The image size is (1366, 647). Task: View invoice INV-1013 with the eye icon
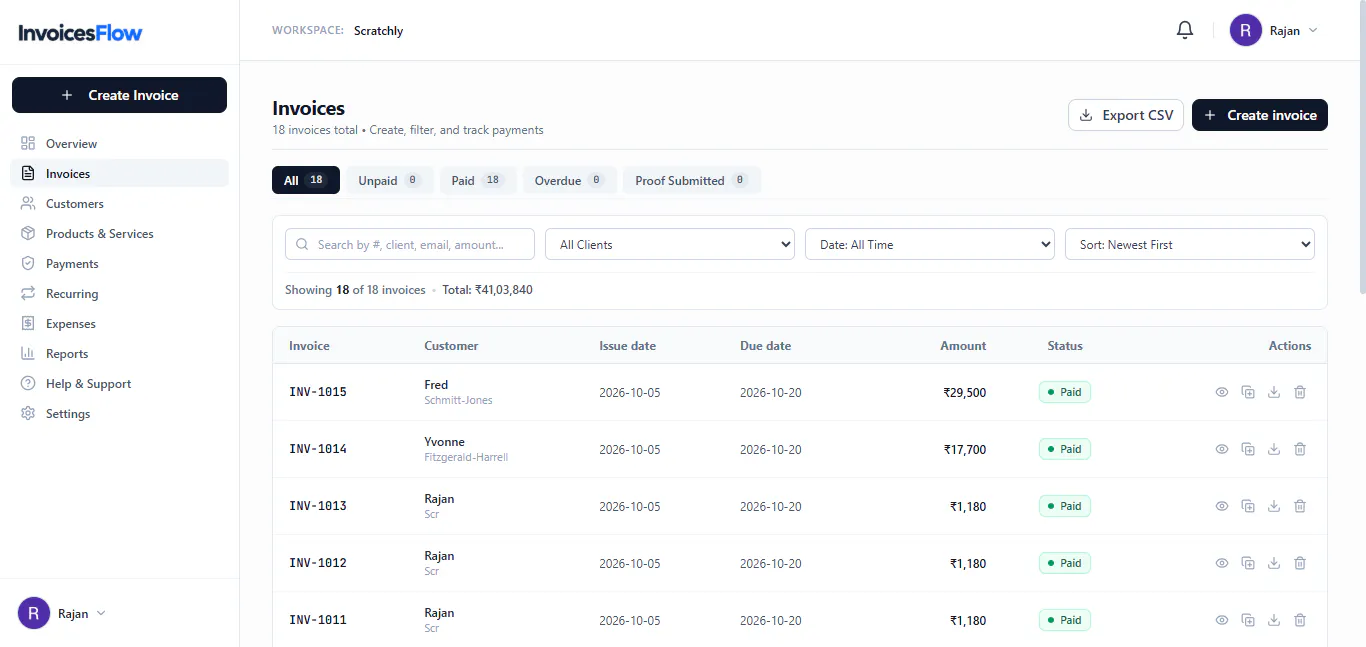click(1222, 506)
